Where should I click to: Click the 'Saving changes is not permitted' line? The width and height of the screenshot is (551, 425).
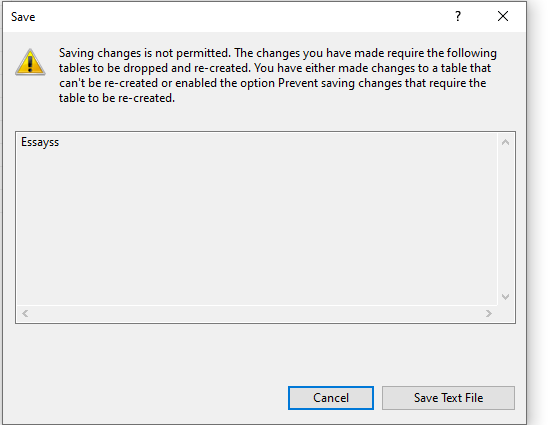pyautogui.click(x=278, y=53)
